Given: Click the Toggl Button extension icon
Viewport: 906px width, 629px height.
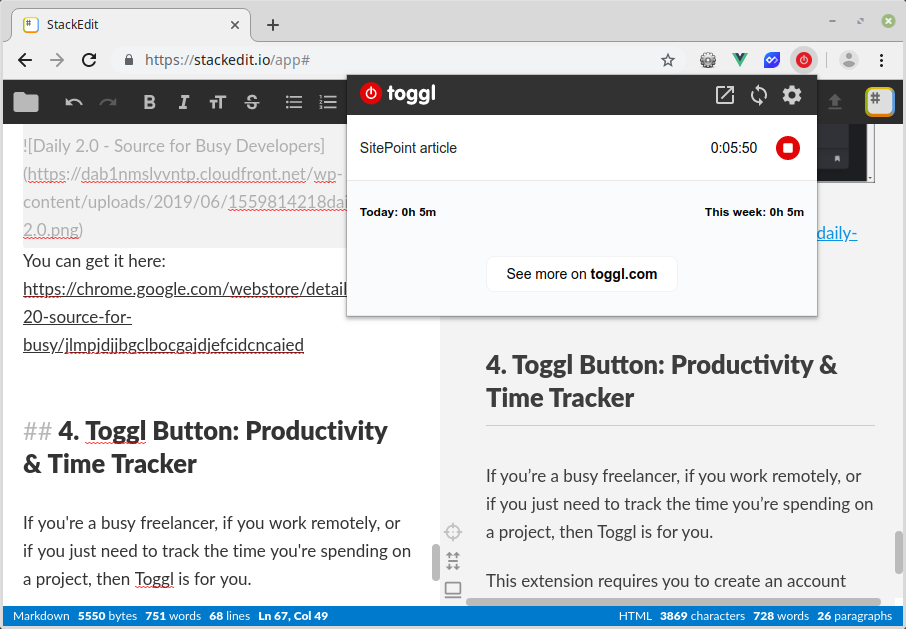Looking at the screenshot, I should click(x=804, y=60).
